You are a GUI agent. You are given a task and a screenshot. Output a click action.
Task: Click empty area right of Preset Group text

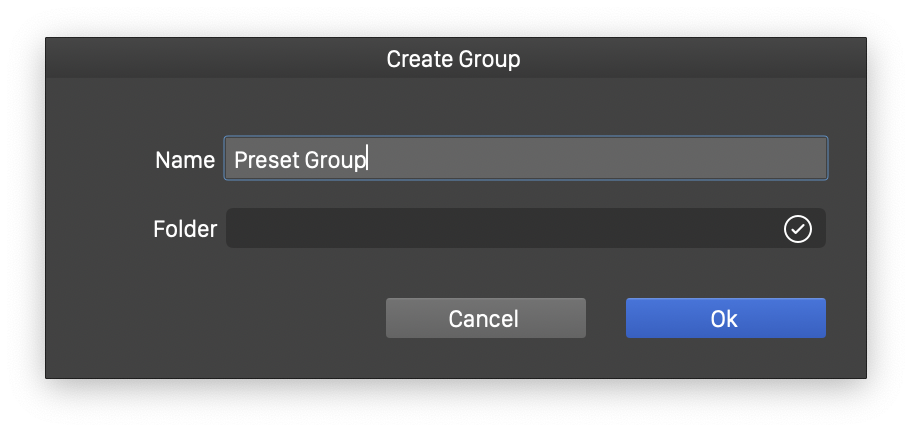coord(600,159)
